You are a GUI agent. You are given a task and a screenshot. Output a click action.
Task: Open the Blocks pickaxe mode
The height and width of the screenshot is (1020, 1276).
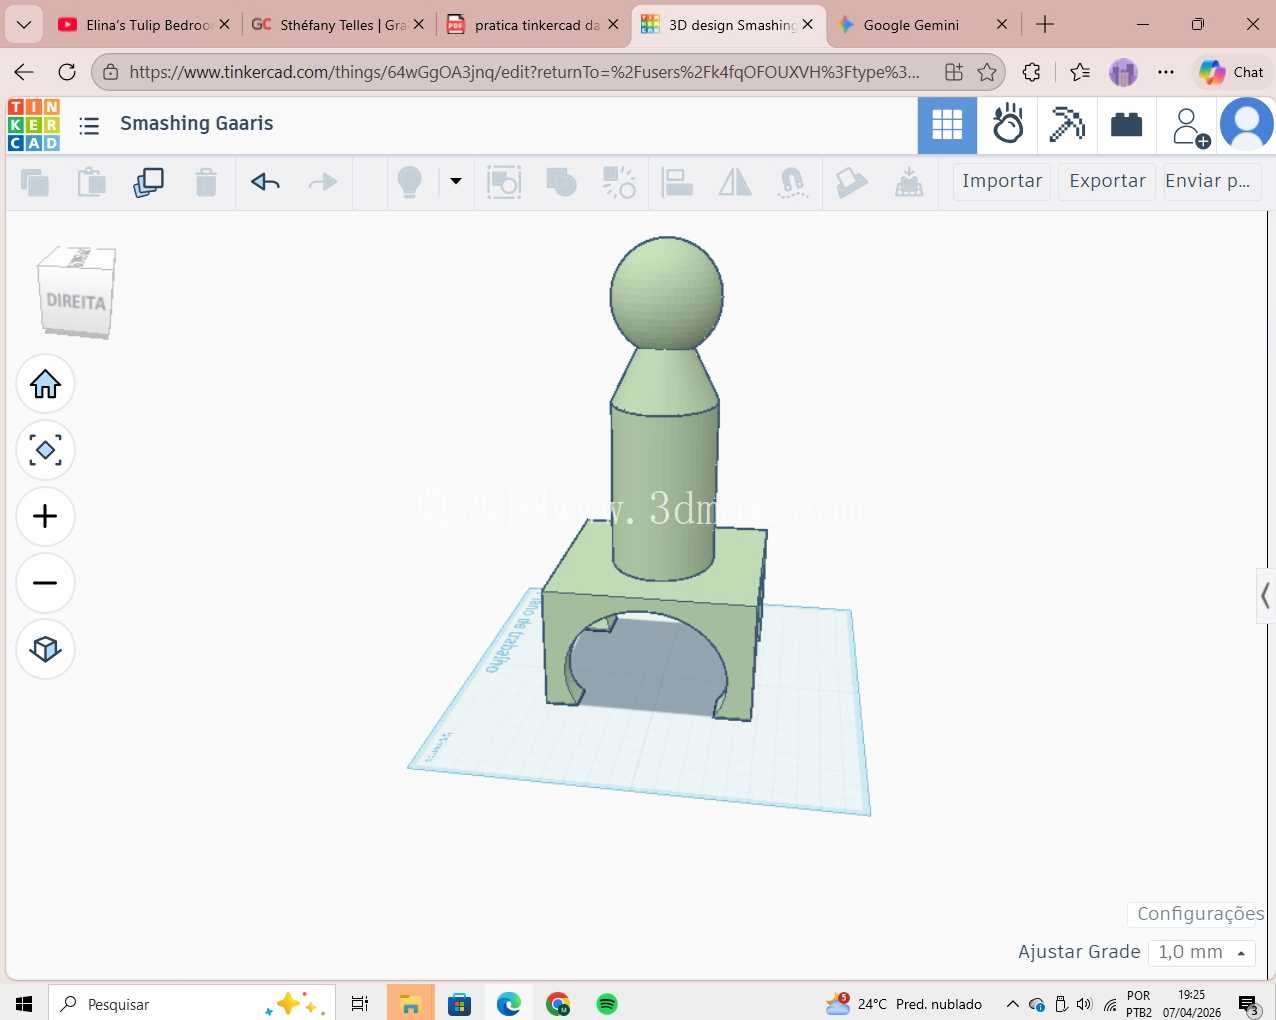click(1067, 125)
